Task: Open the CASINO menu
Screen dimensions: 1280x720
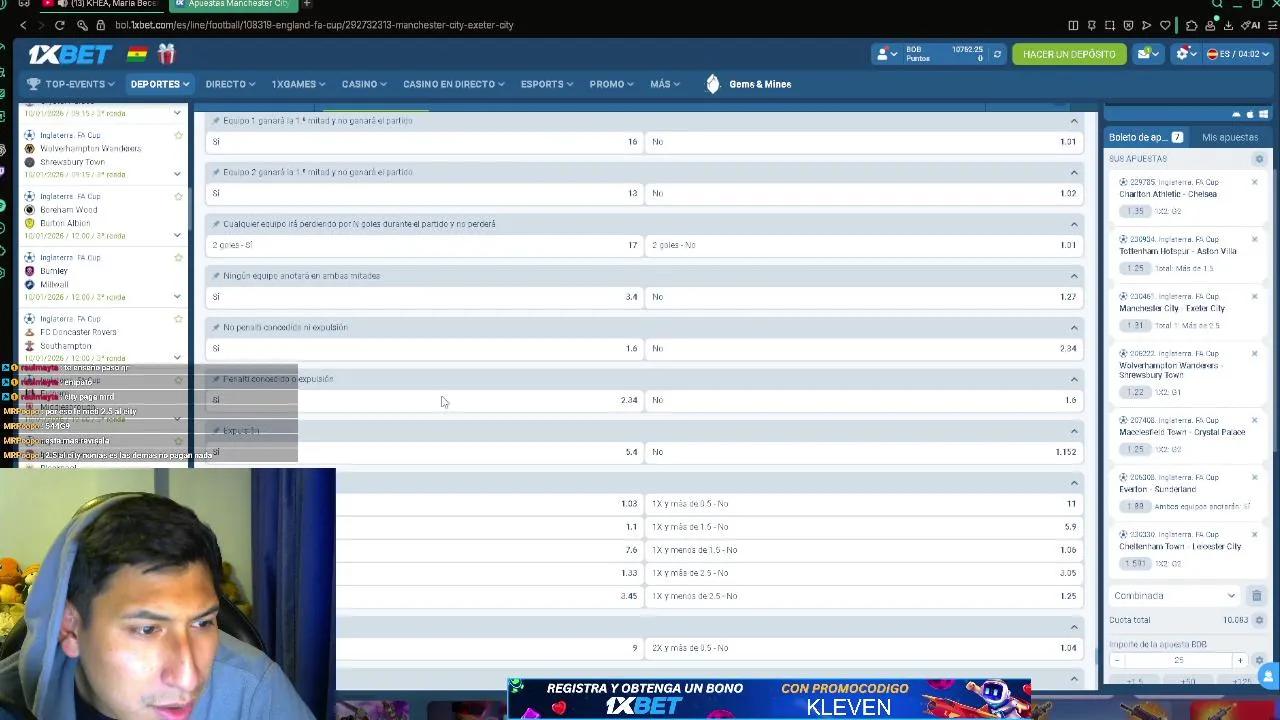Action: pyautogui.click(x=364, y=84)
